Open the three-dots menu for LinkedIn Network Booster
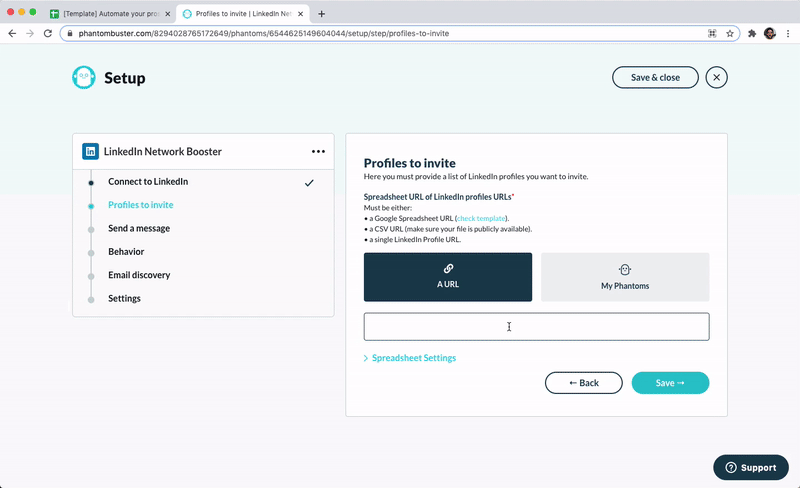 pyautogui.click(x=318, y=152)
